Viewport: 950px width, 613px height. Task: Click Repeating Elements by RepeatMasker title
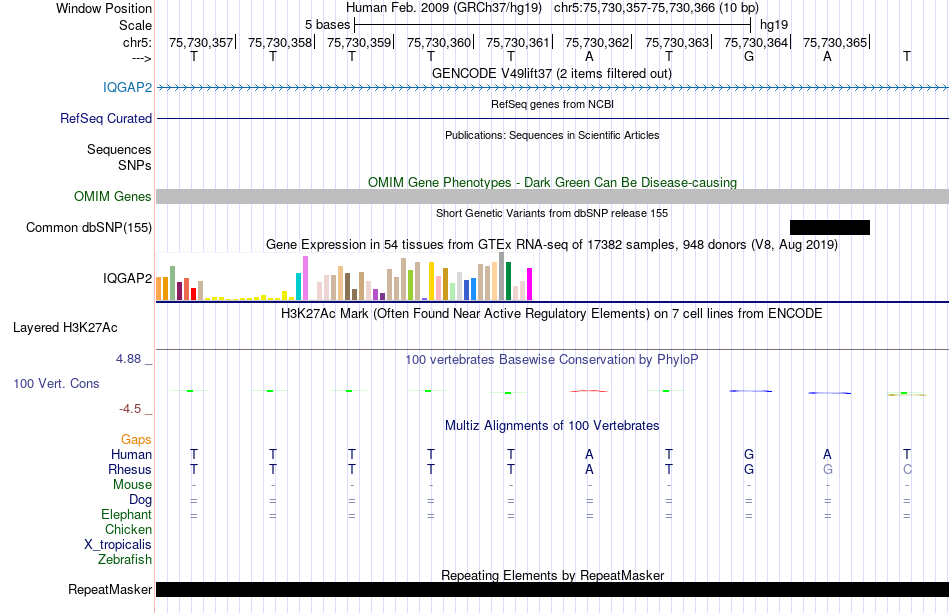(x=552, y=575)
